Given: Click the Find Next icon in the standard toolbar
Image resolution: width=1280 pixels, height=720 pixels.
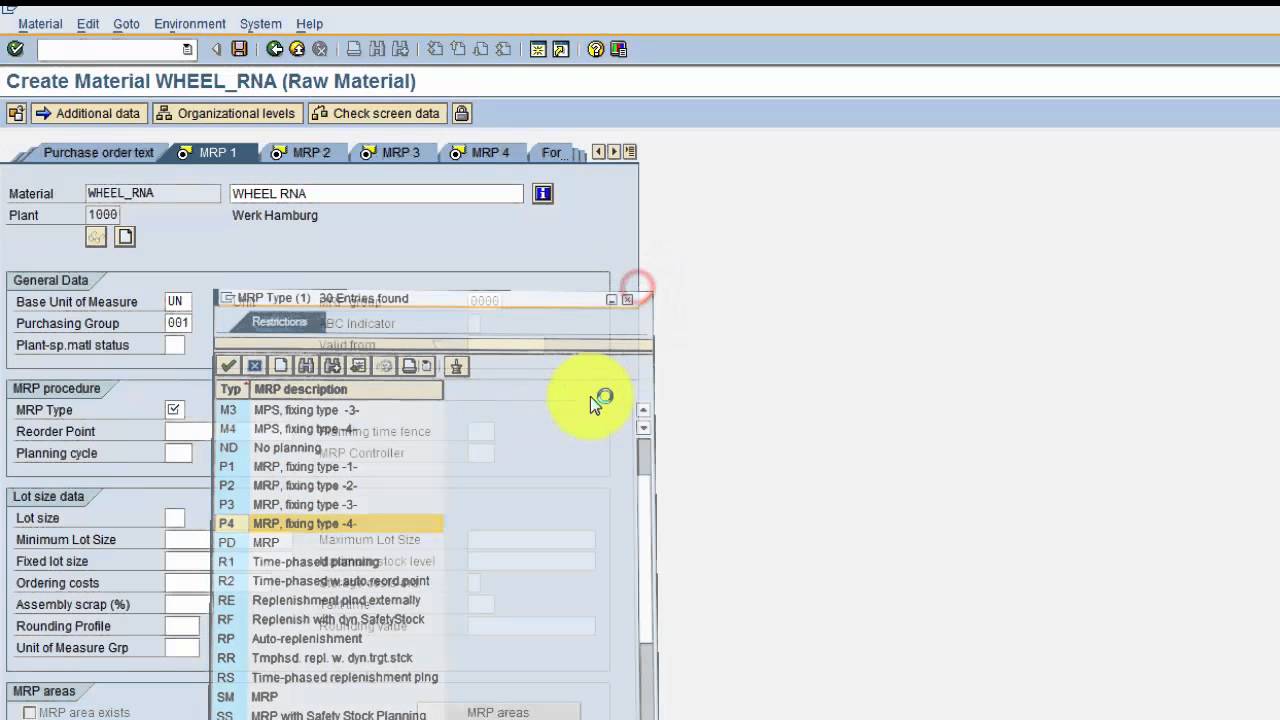Looking at the screenshot, I should pyautogui.click(x=400, y=49).
